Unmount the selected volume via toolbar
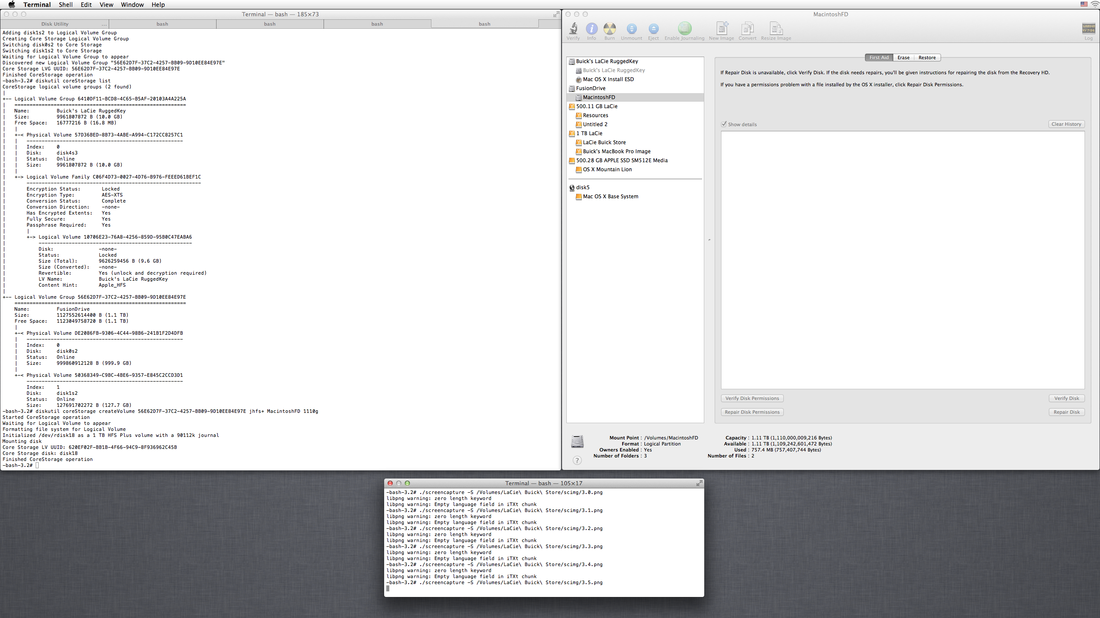 pos(631,30)
